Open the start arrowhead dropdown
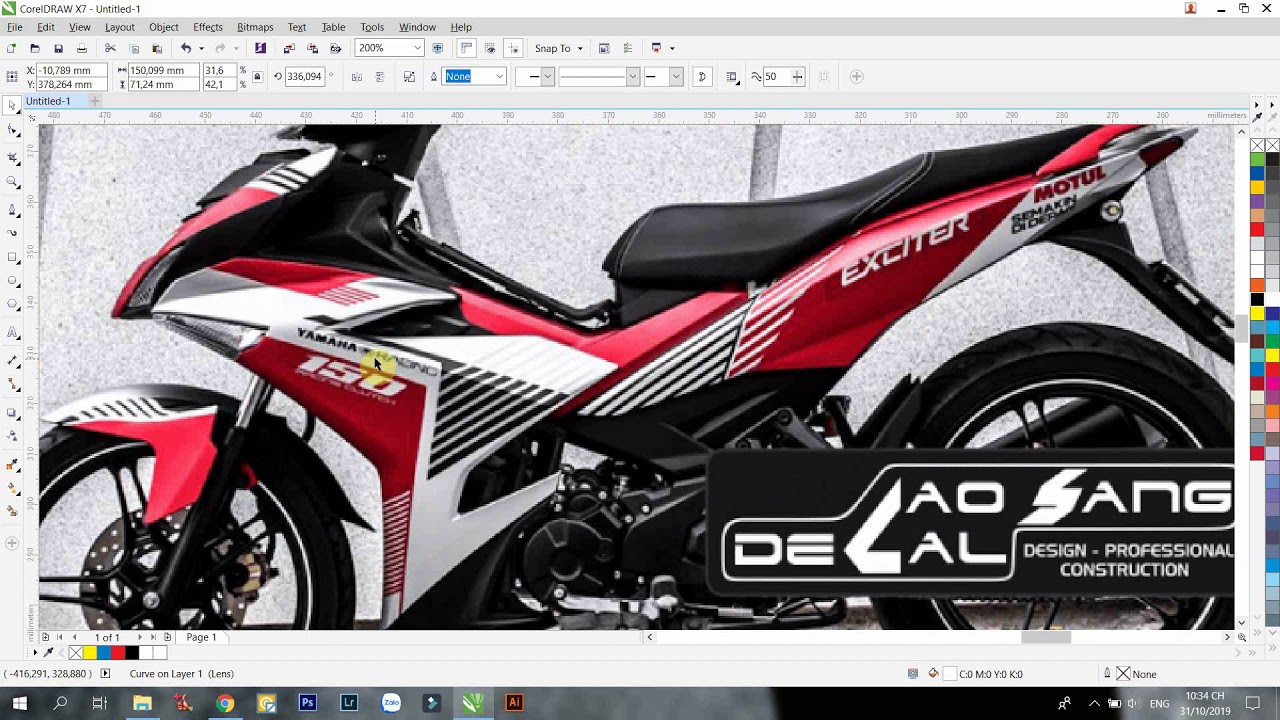1280x720 pixels. [547, 77]
